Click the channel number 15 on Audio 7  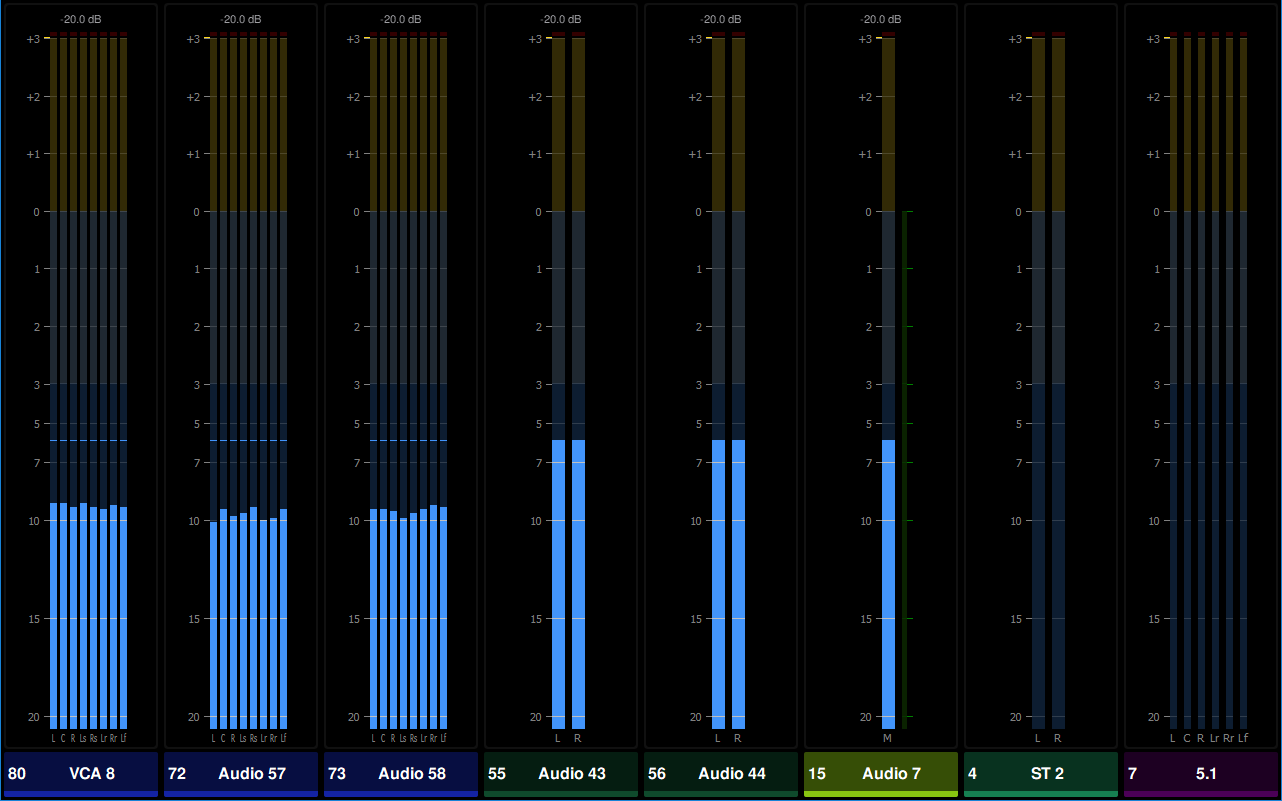click(x=817, y=773)
